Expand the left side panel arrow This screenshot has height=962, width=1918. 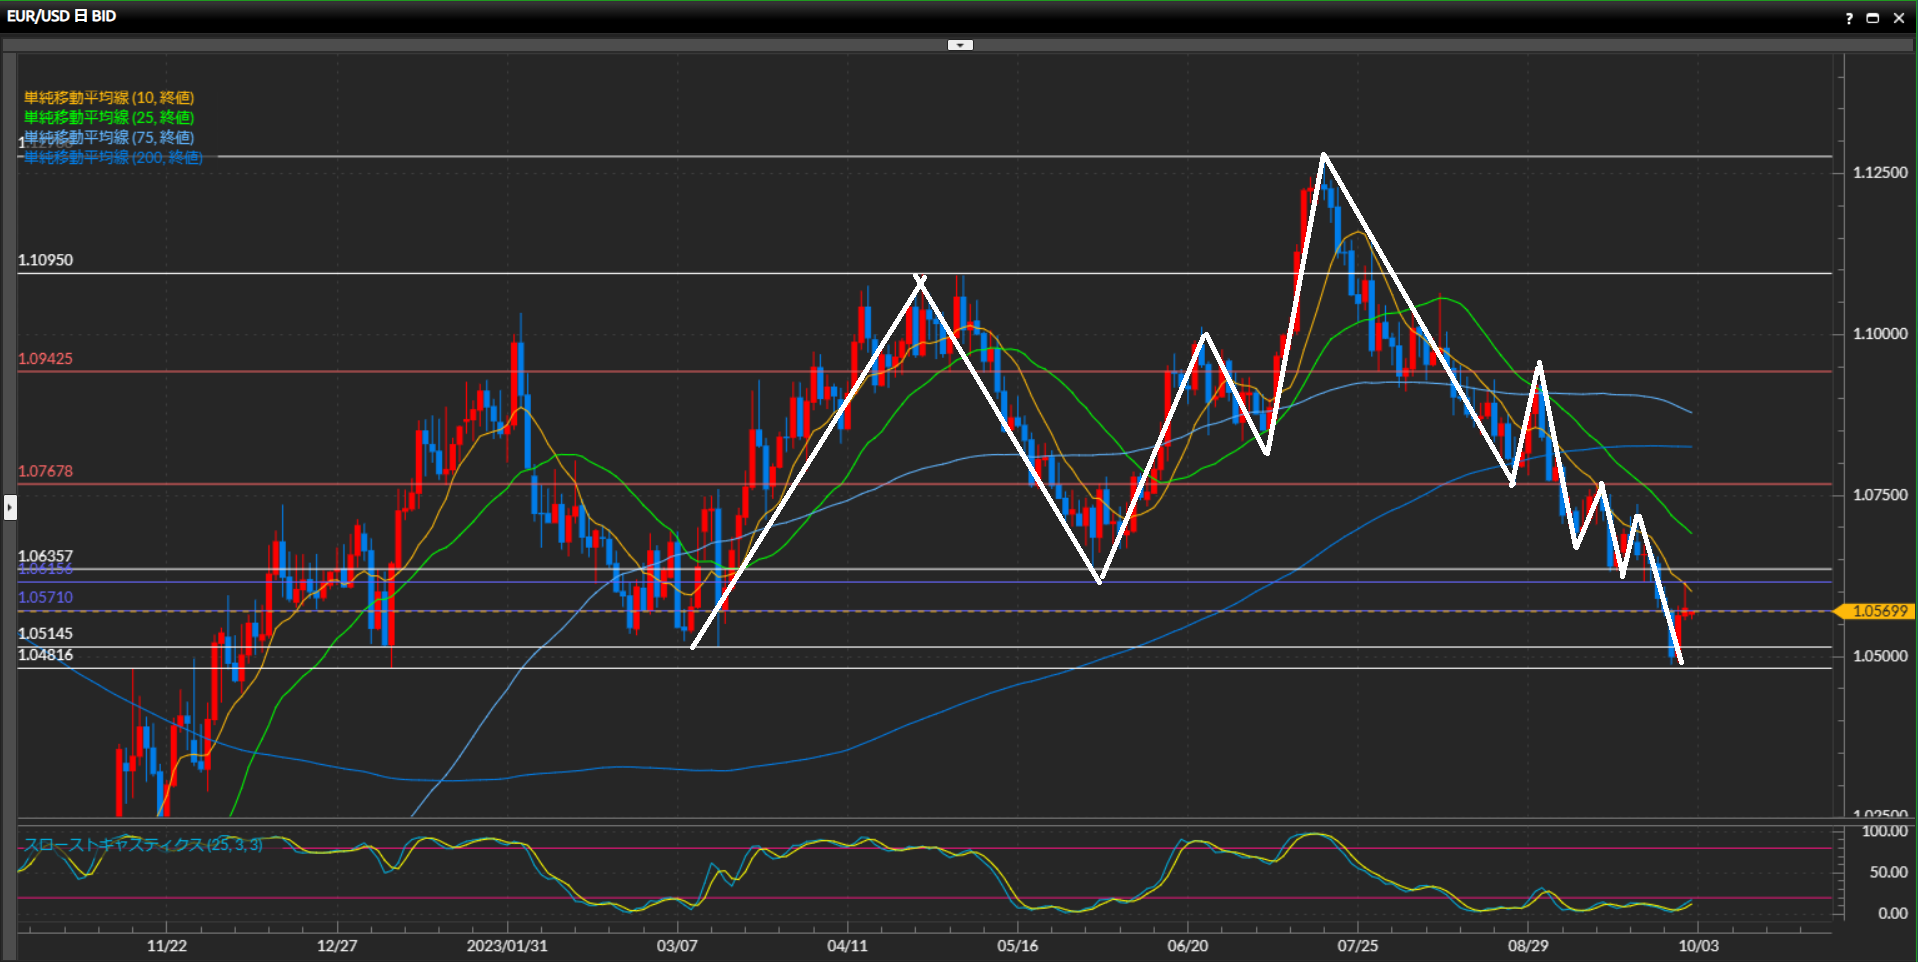click(x=10, y=508)
